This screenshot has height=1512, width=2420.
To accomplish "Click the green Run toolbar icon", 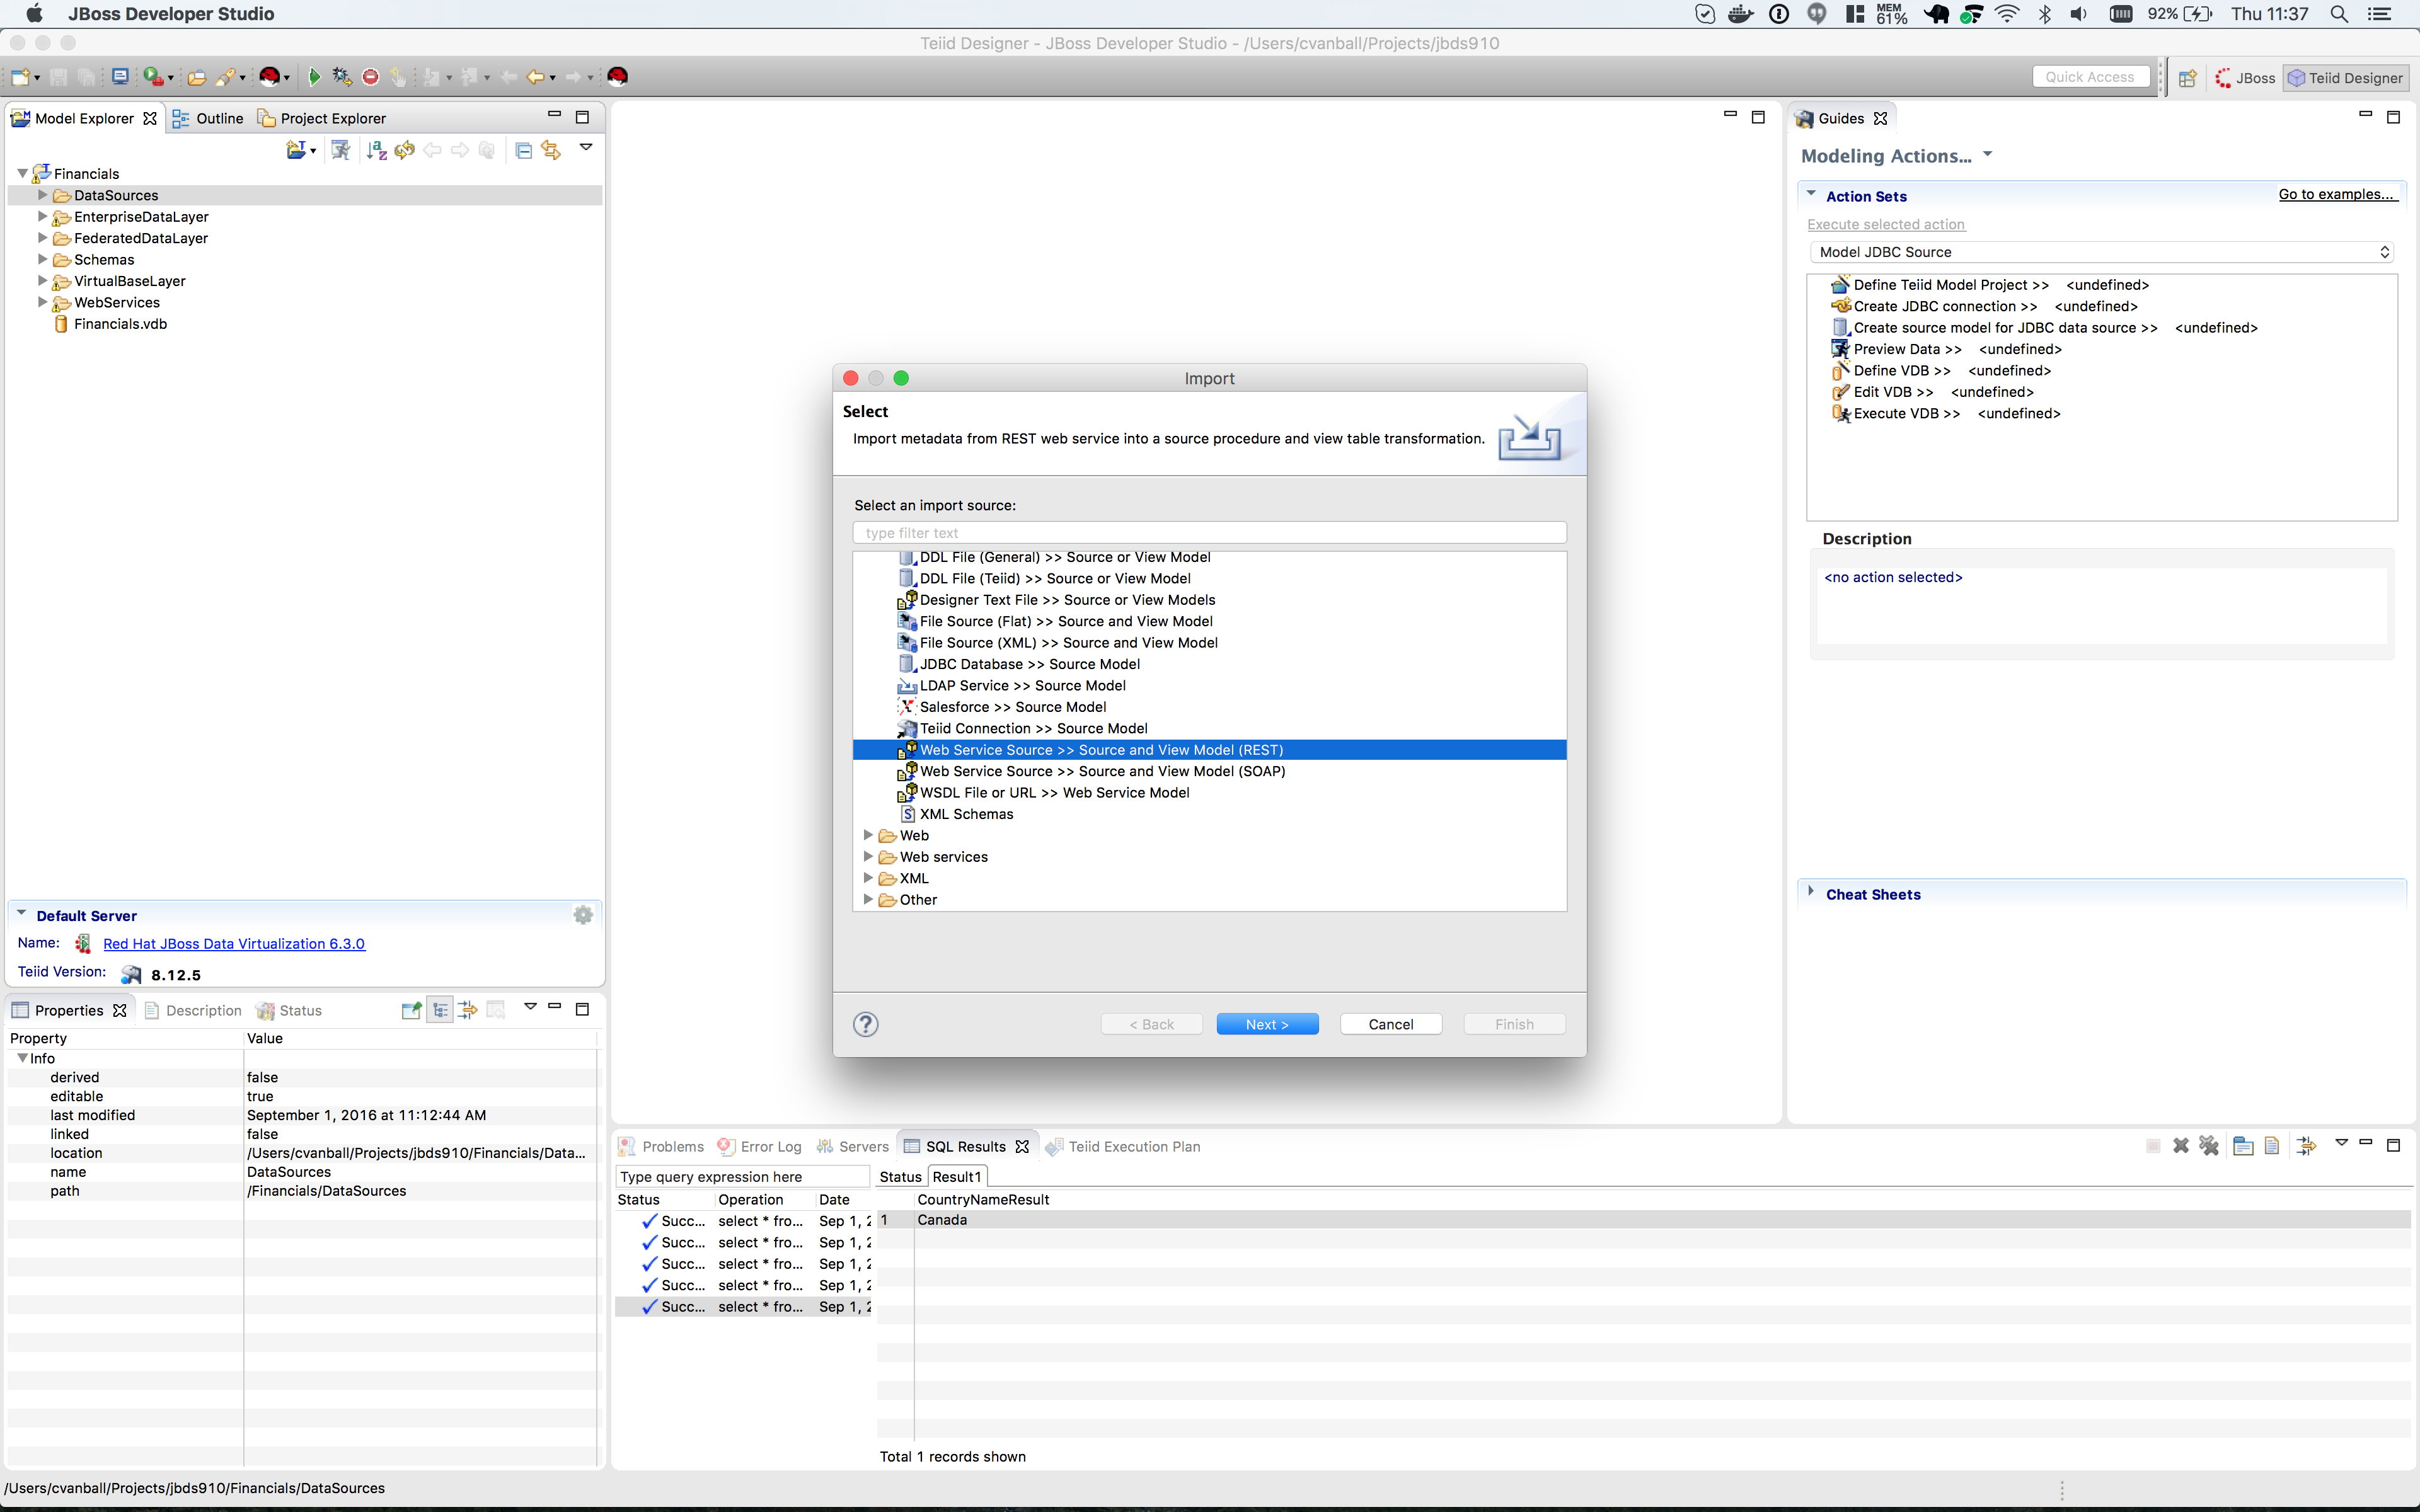I will click(x=314, y=77).
